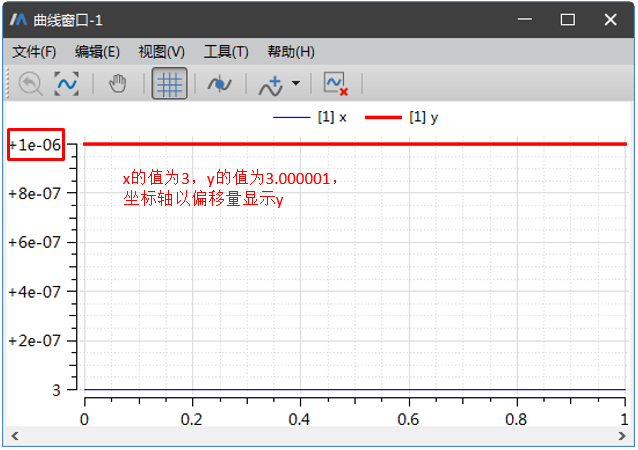This screenshot has width=638, height=450.
Task: Open the 编辑(E) menu
Action: coord(97,52)
